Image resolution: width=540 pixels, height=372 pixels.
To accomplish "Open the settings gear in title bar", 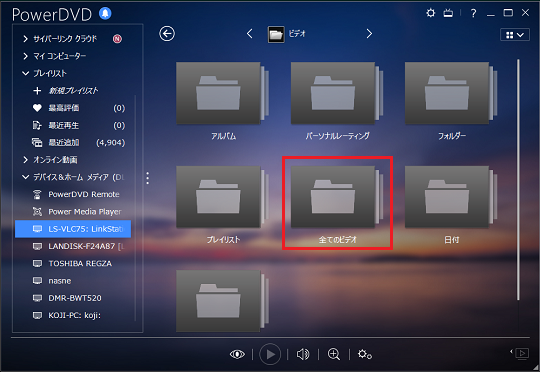I will pos(430,13).
